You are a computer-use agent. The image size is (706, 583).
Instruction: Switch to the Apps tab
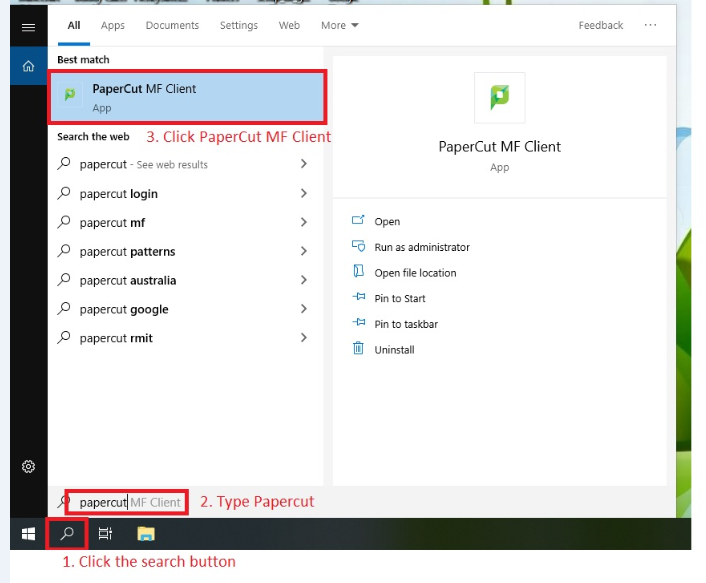coord(113,26)
